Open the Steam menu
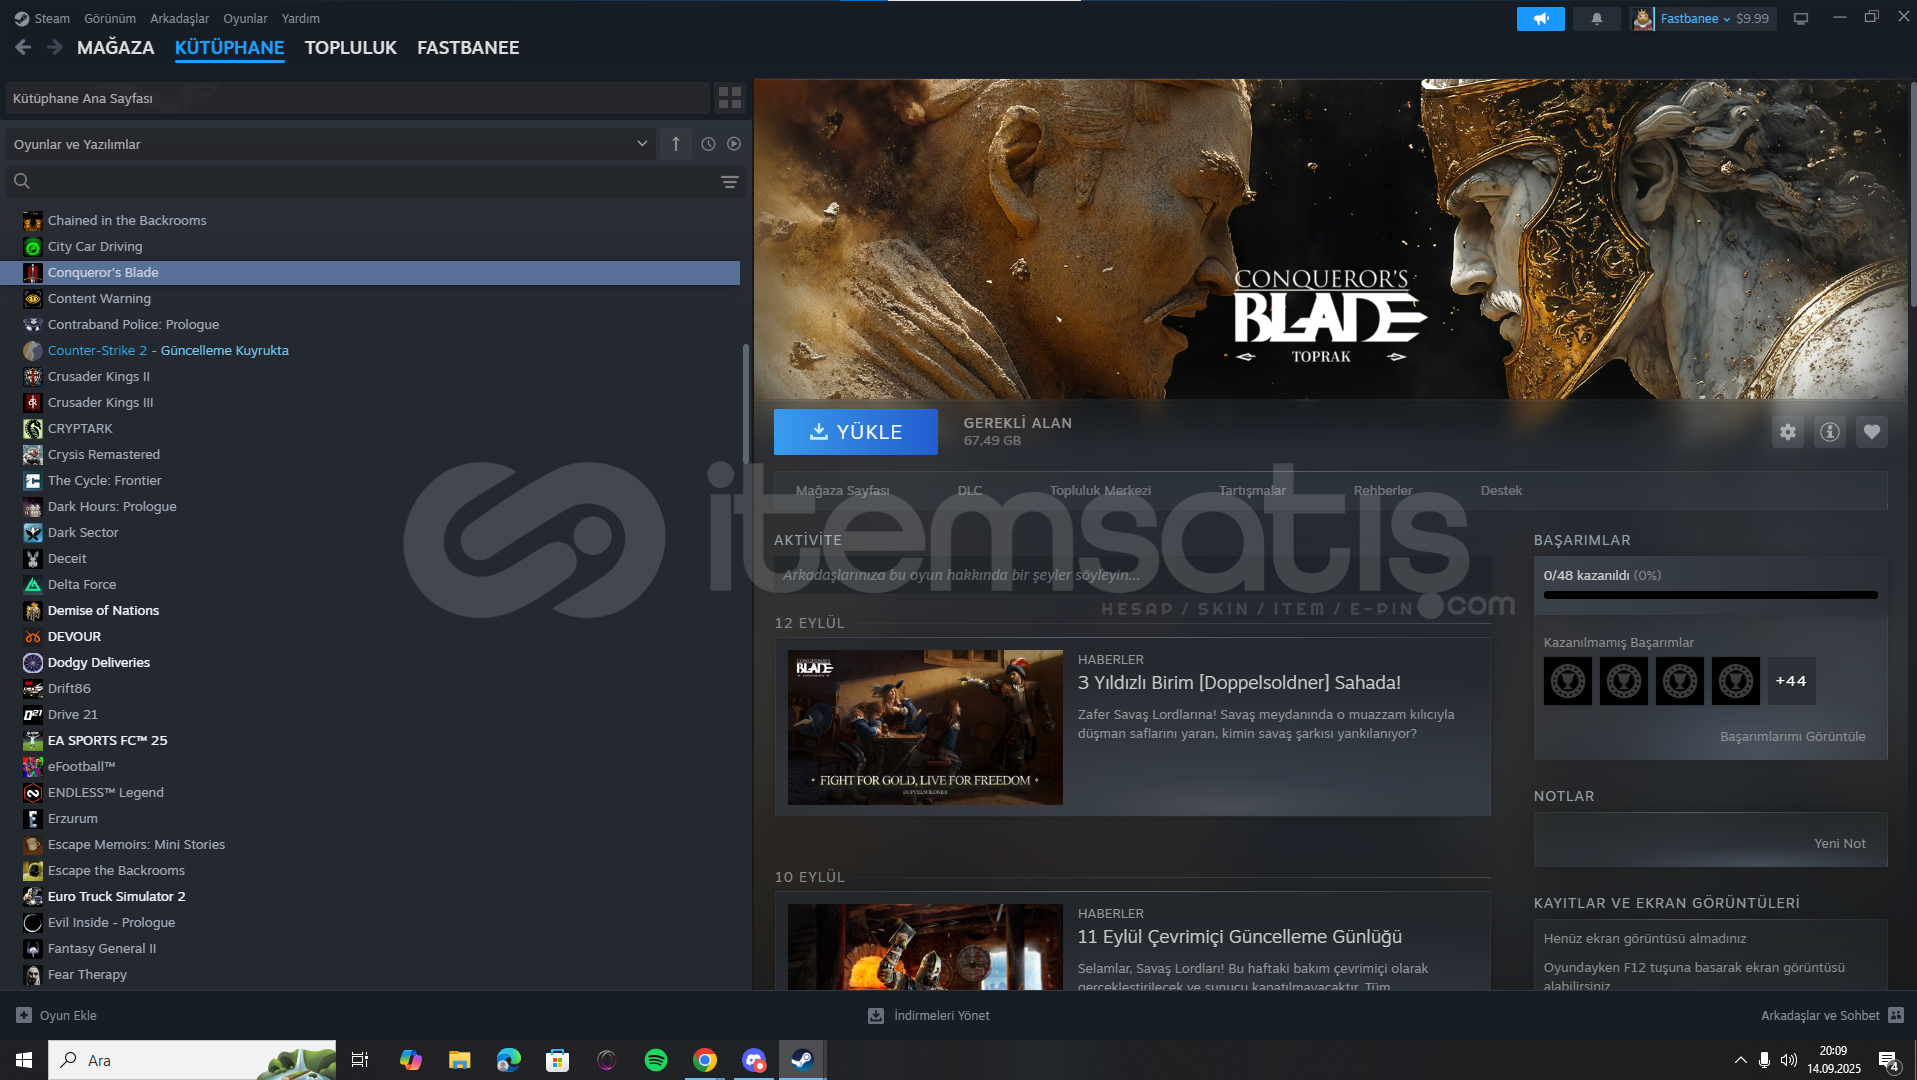The image size is (1917, 1080). 42,19
